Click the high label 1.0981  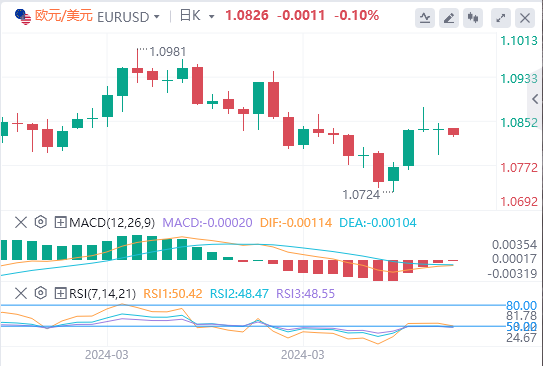tap(168, 52)
